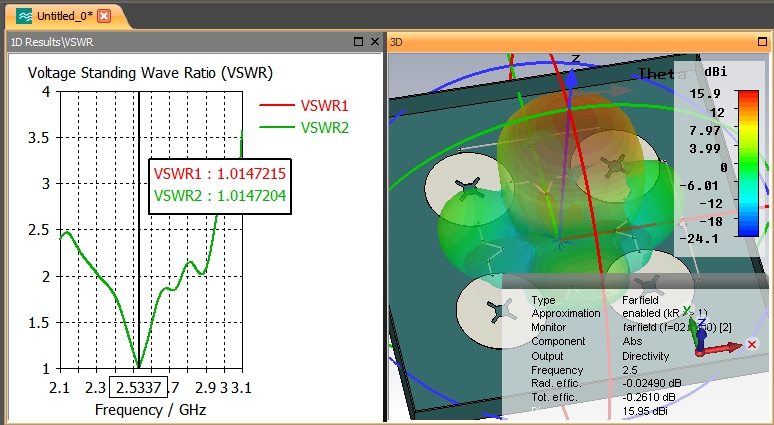The image size is (774, 425).
Task: Click the VSWR marker value readout box
Action: [220, 185]
